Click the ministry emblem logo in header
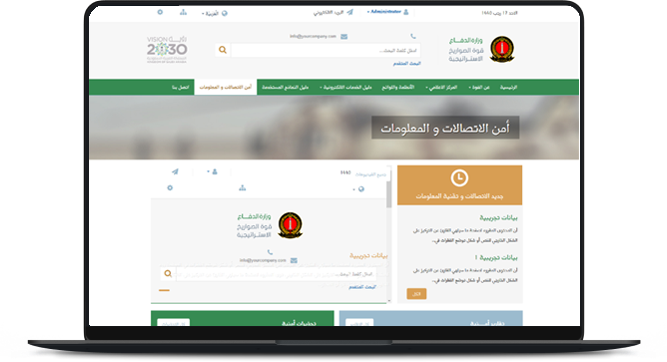Screen dimensions: 667x362 (x=502, y=49)
